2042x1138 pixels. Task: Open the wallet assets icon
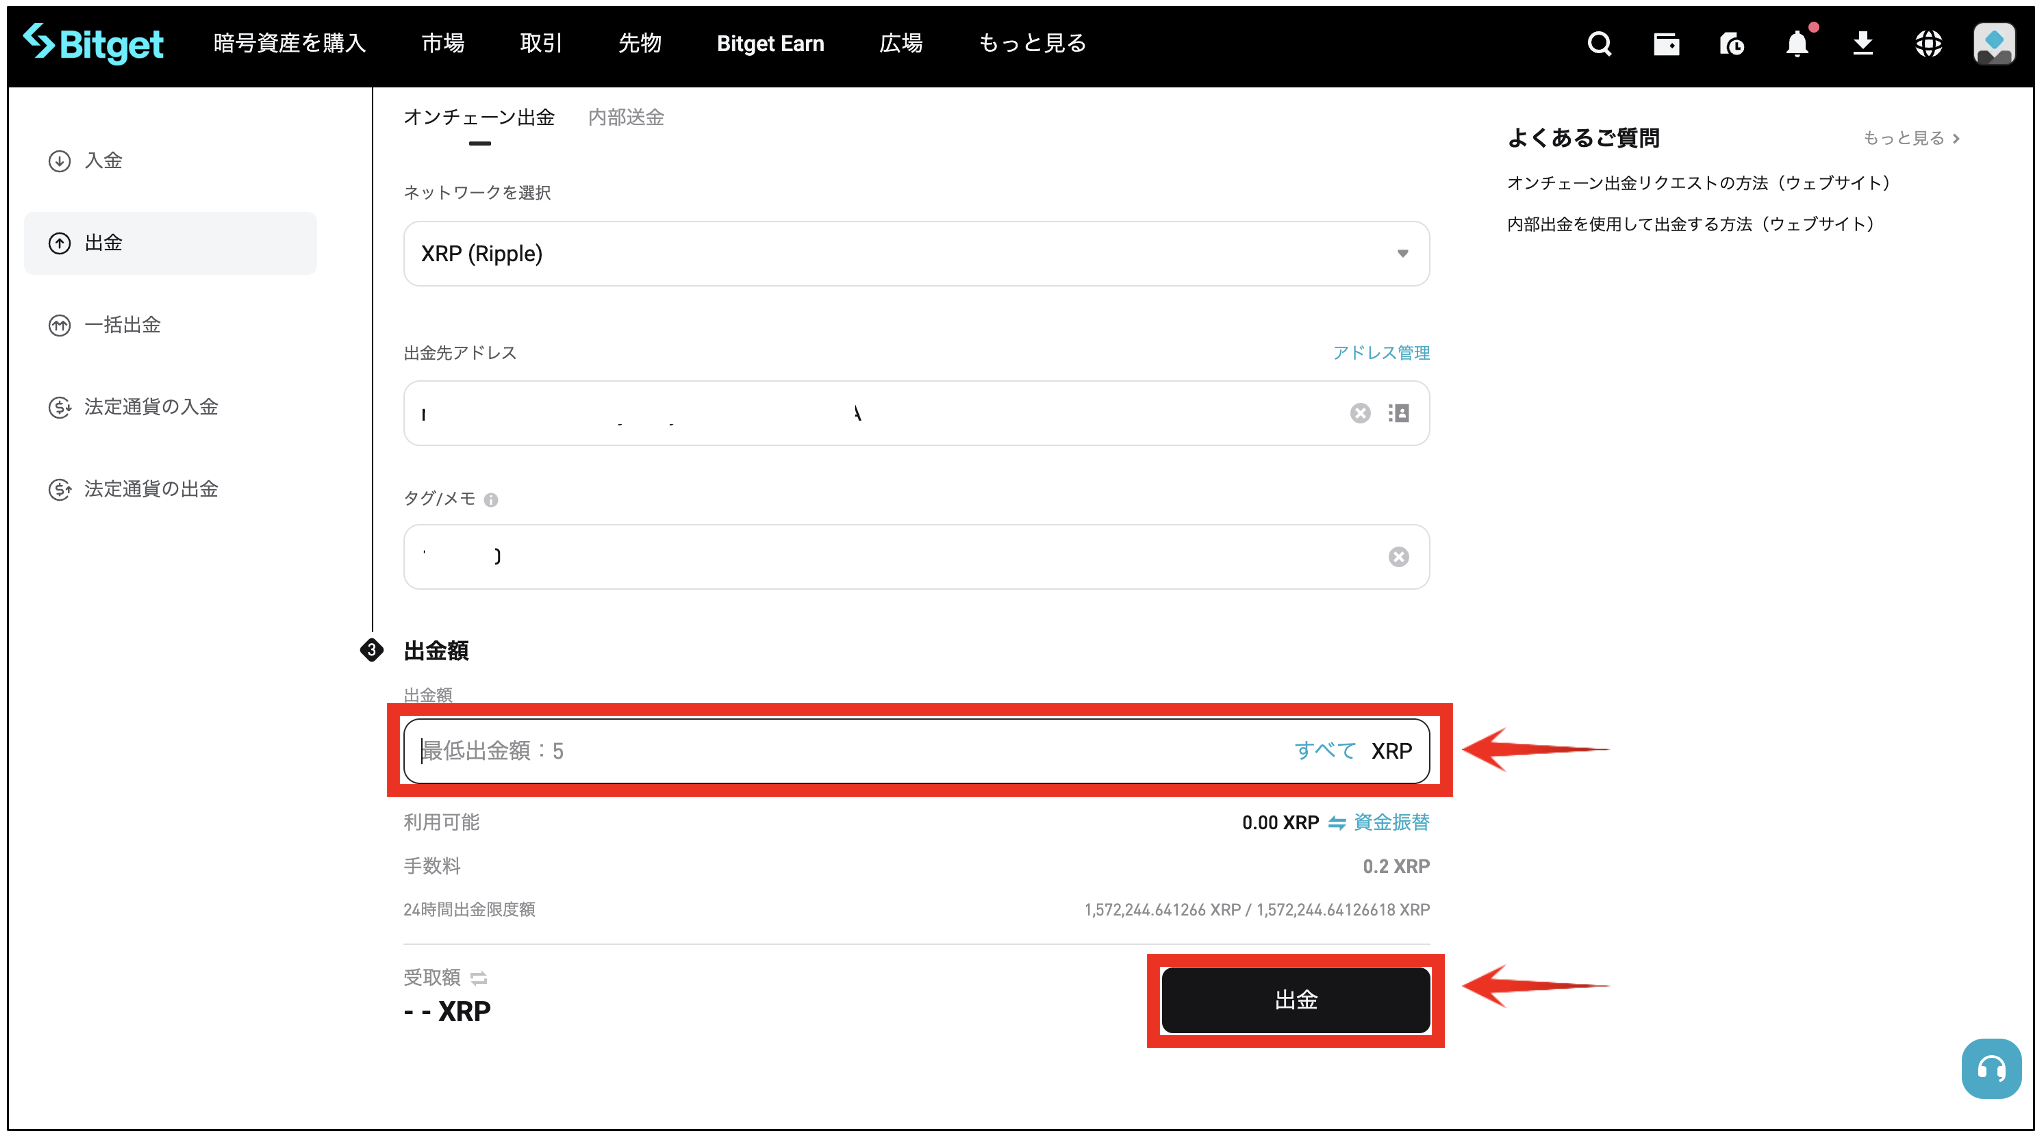click(x=1666, y=44)
